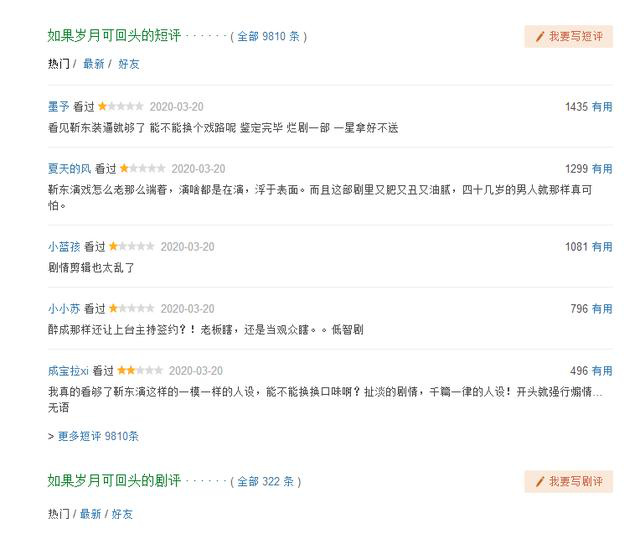Click the star rating next to 小蓝孩
Viewport: 640px width, 534px height.
pyautogui.click(x=132, y=246)
